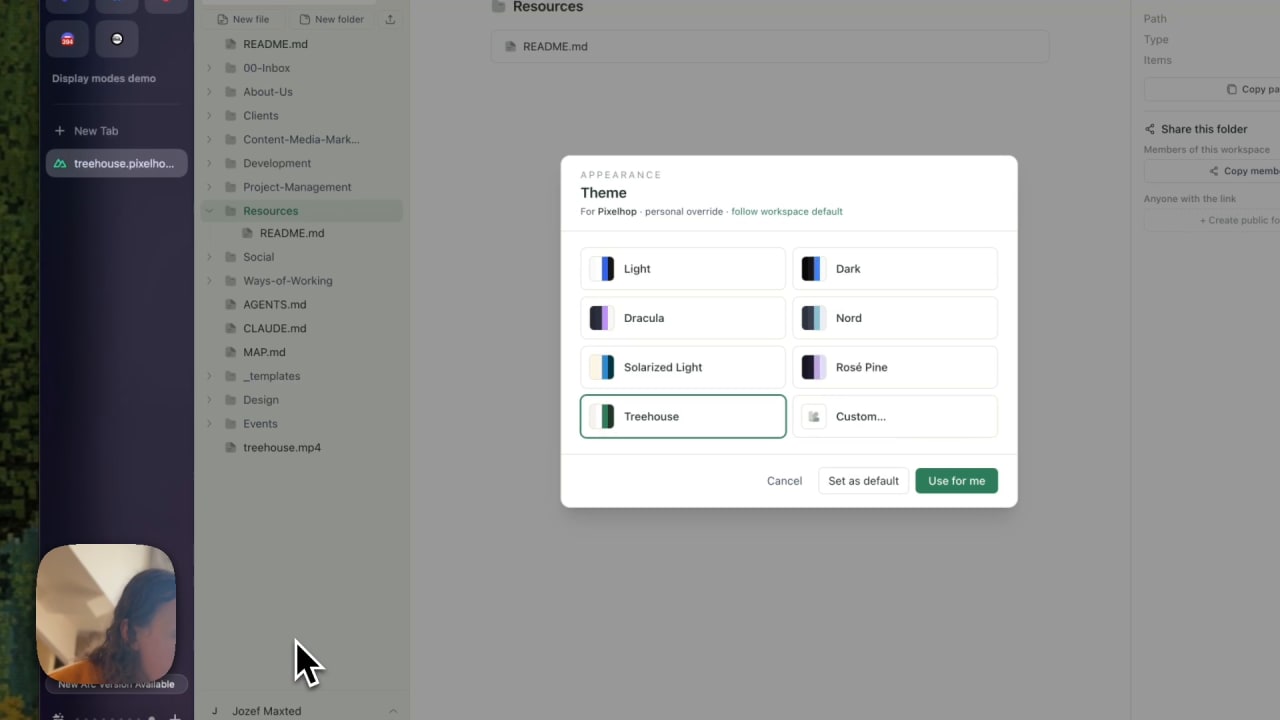Click the Share this folder icon
This screenshot has width=1280, height=720.
pos(1150,130)
